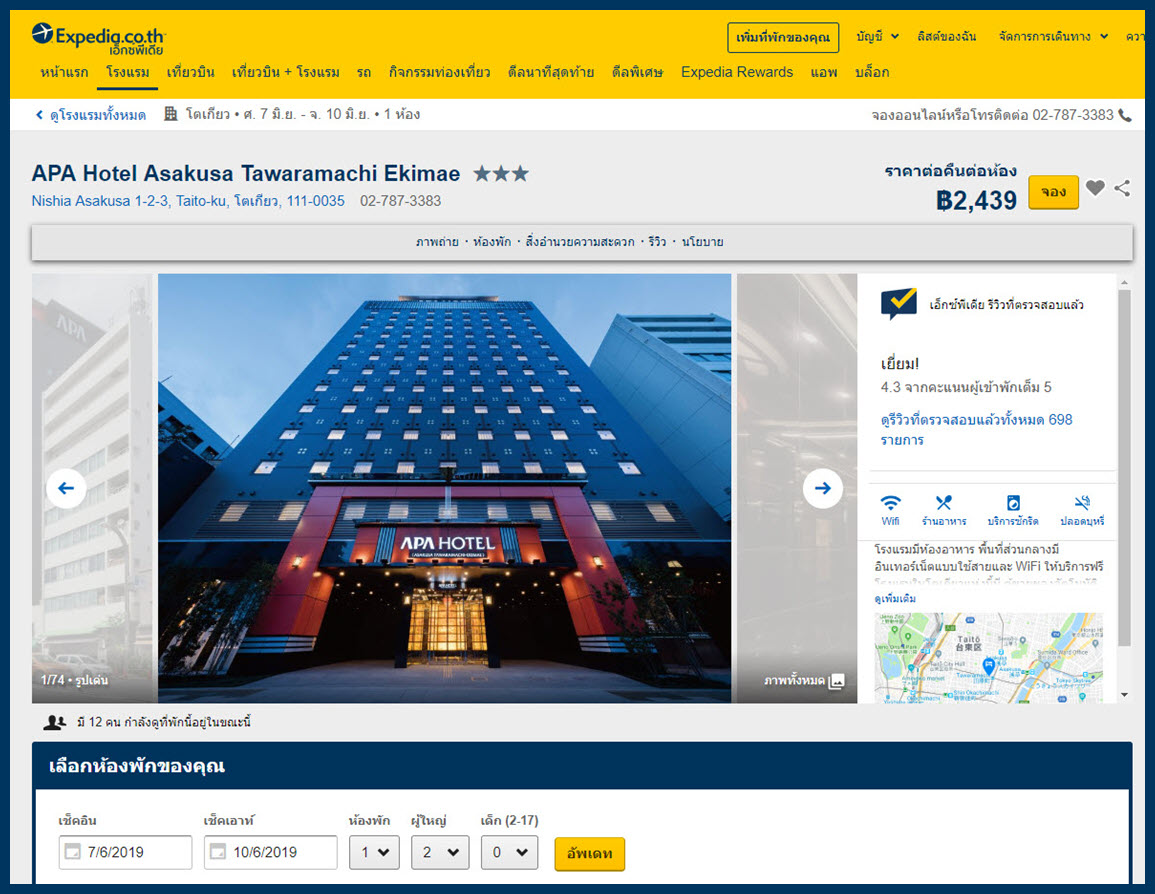Viewport: 1155px width, 894px height.
Task: Open the เที่ยวบิน flights tab
Action: (x=190, y=72)
